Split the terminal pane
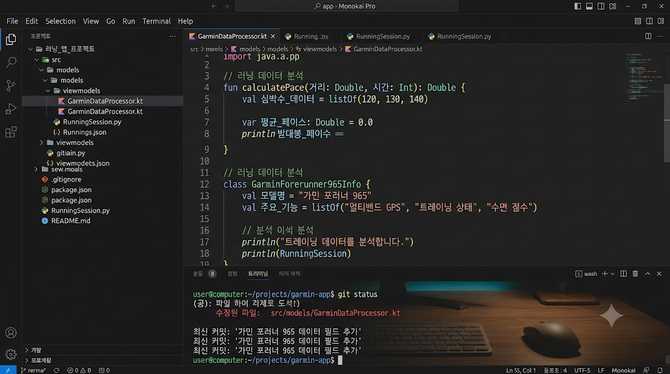The width and height of the screenshot is (670, 374). [x=623, y=274]
